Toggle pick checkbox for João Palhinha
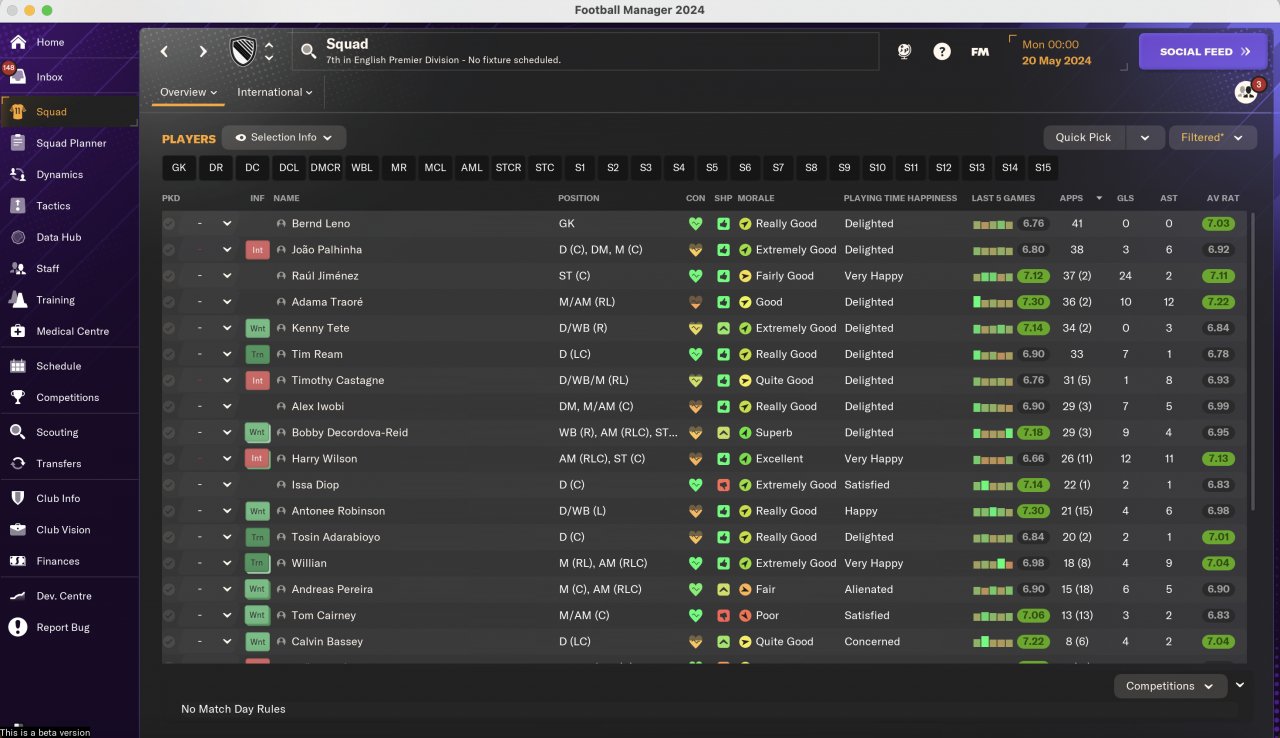The width and height of the screenshot is (1280, 738). pyautogui.click(x=169, y=250)
